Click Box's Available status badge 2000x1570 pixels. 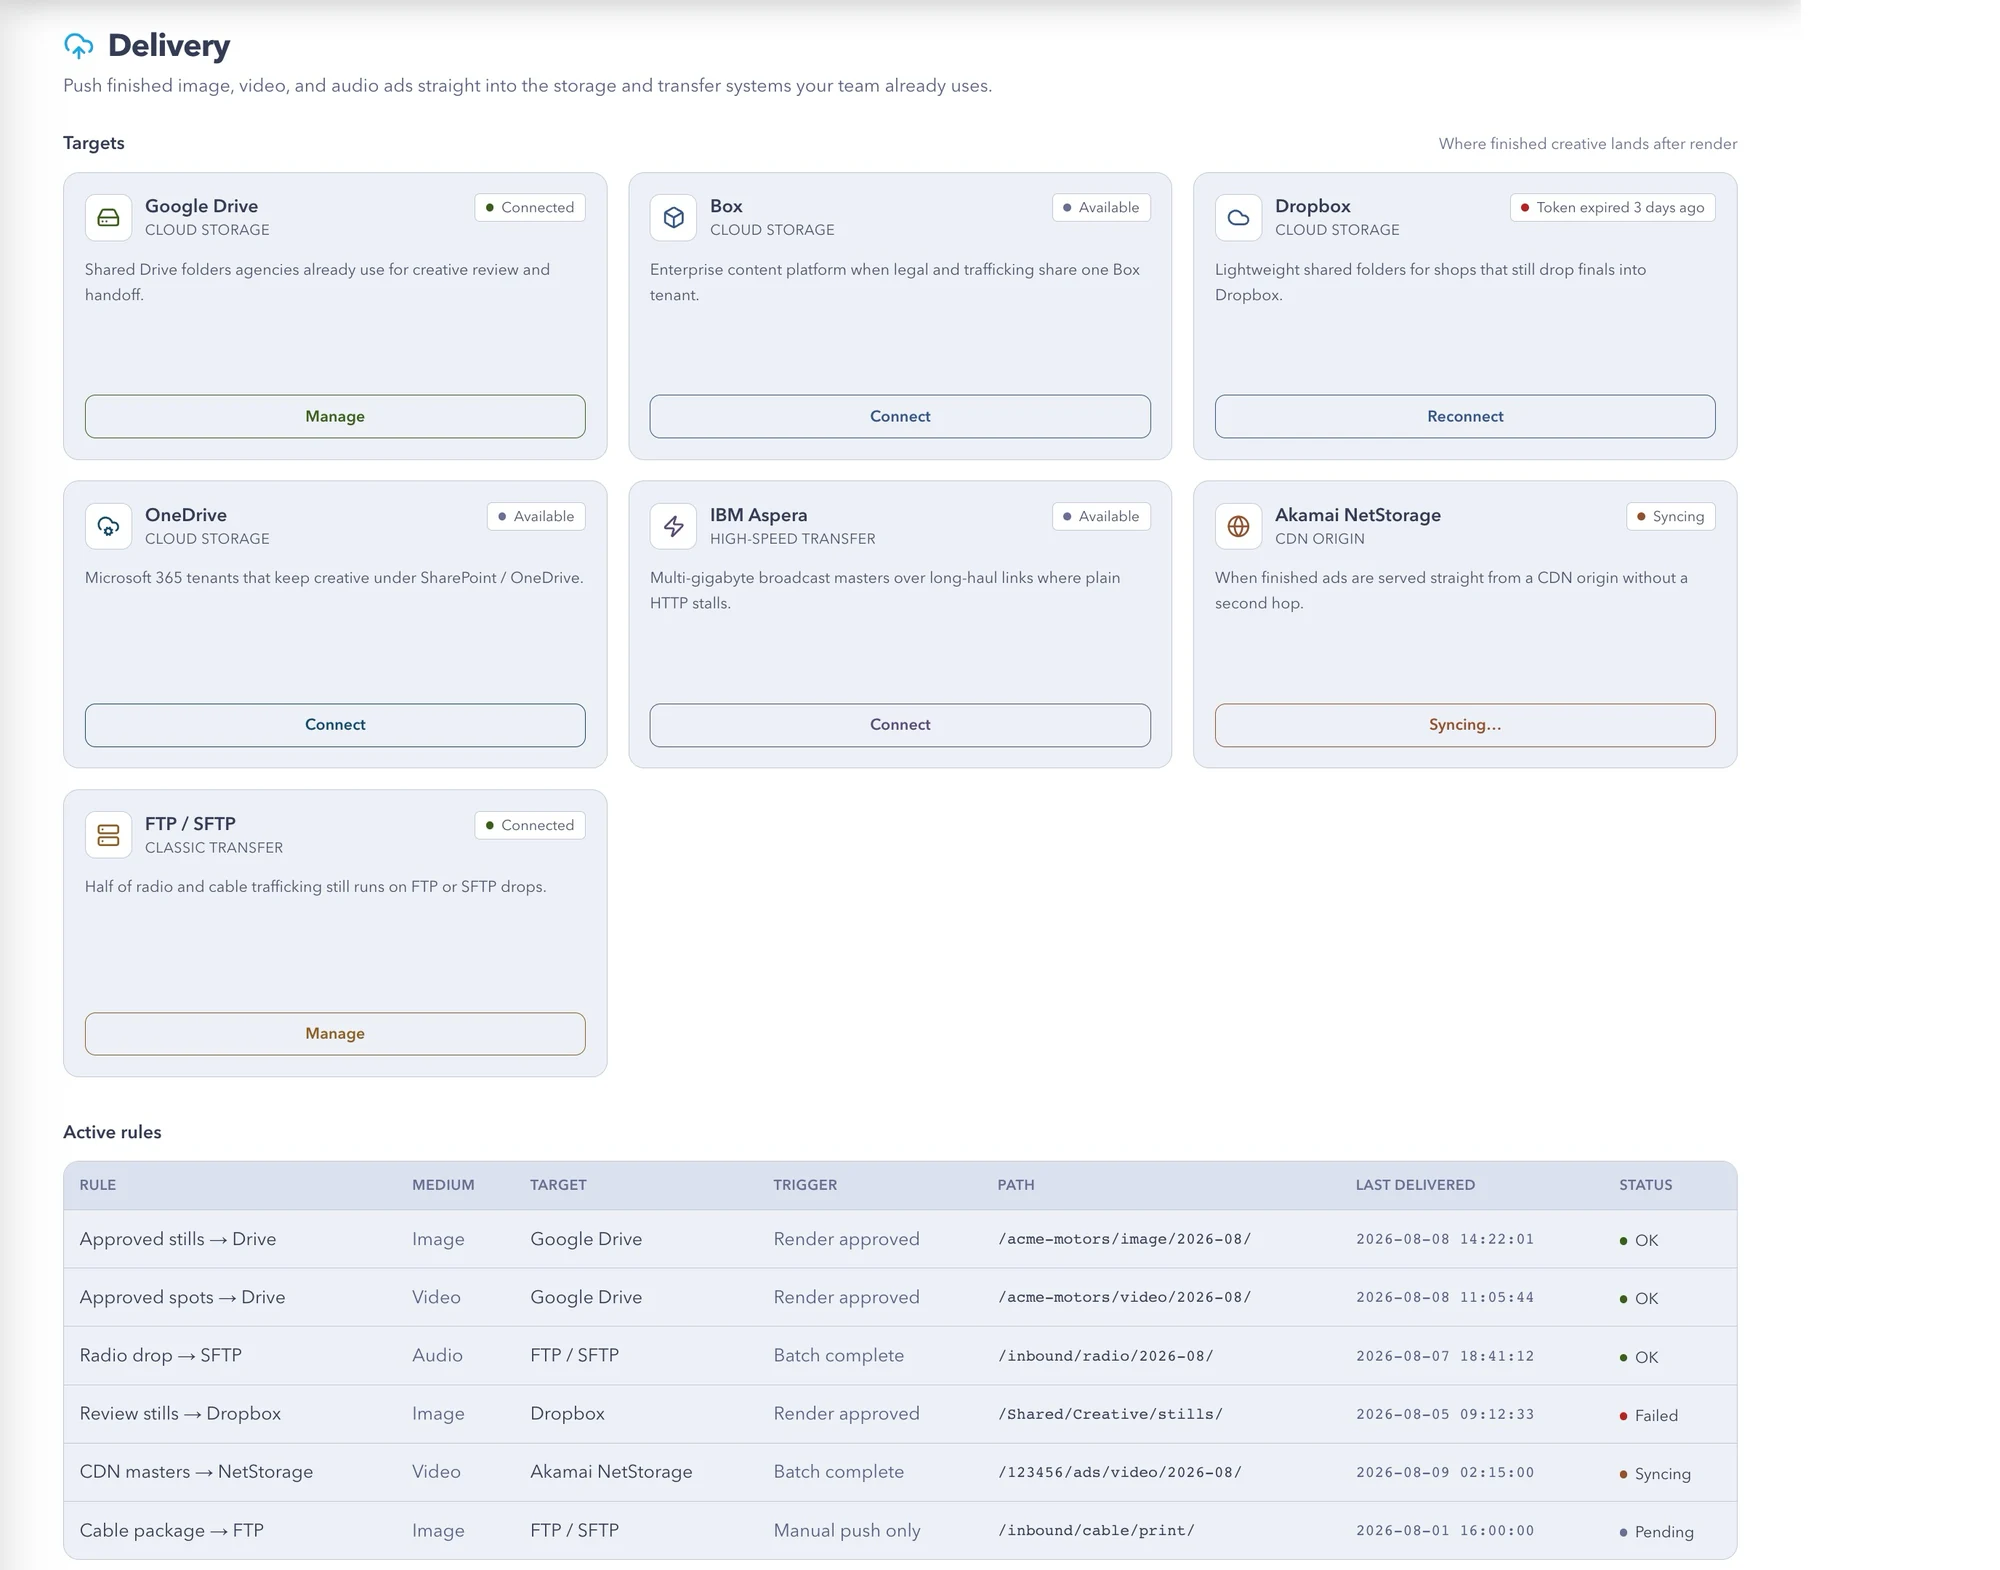point(1101,207)
